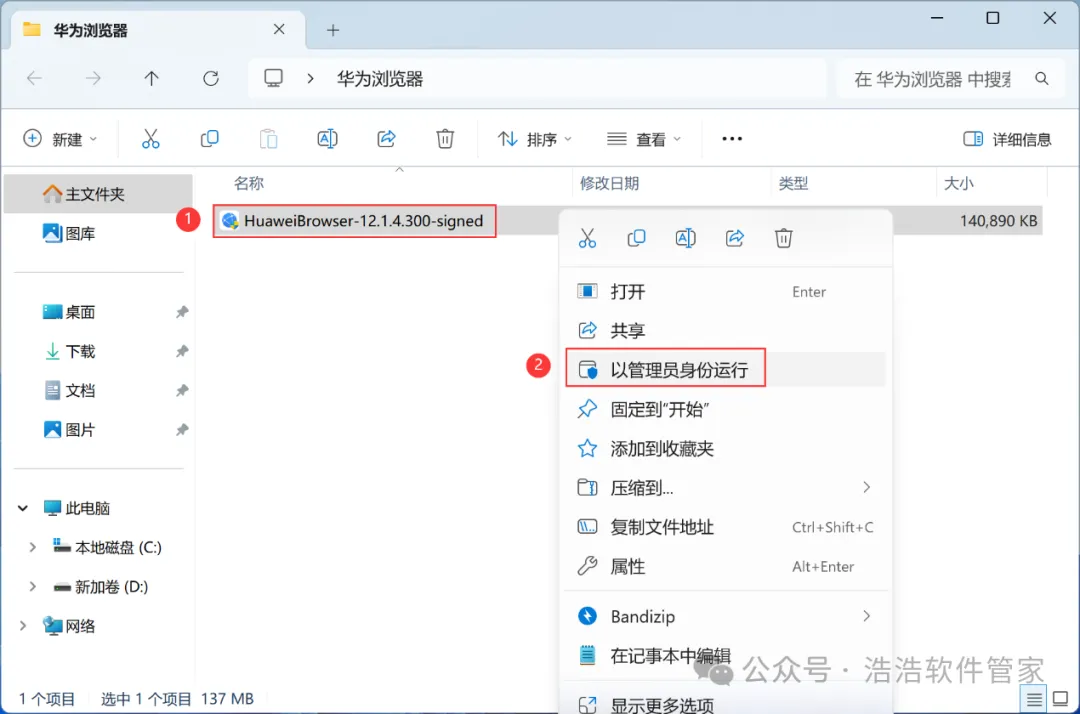Click the Share icon in the context menu
Viewport: 1080px width, 714px height.
click(x=735, y=238)
